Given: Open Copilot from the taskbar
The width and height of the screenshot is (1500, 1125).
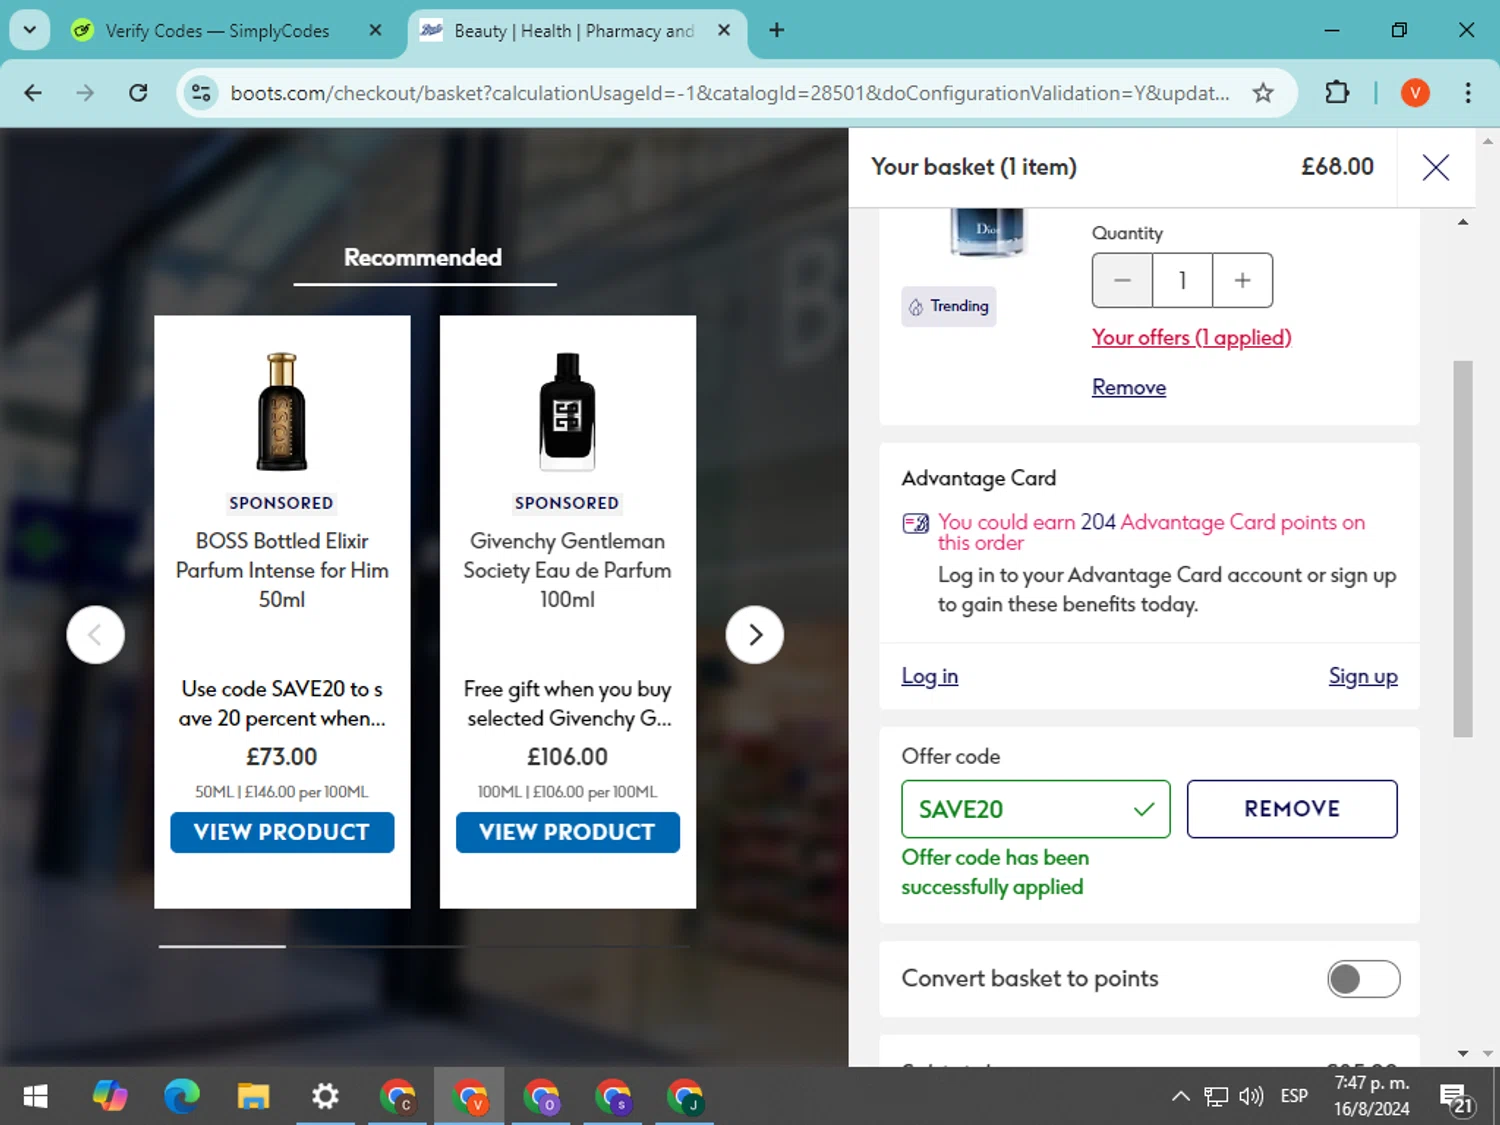Looking at the screenshot, I should coord(110,1097).
